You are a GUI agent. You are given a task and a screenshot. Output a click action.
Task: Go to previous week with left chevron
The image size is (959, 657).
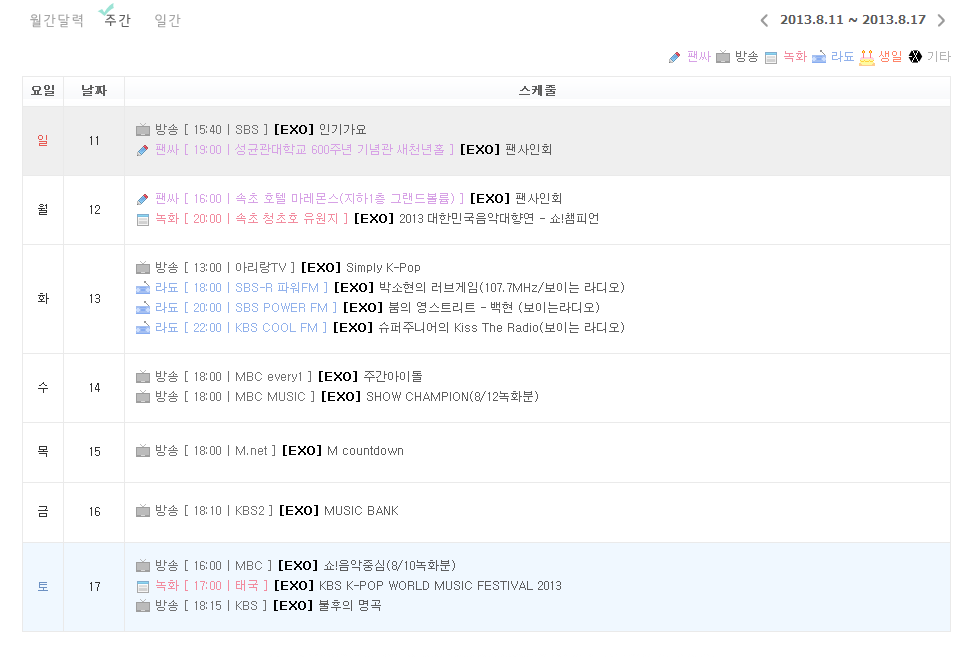(765, 20)
